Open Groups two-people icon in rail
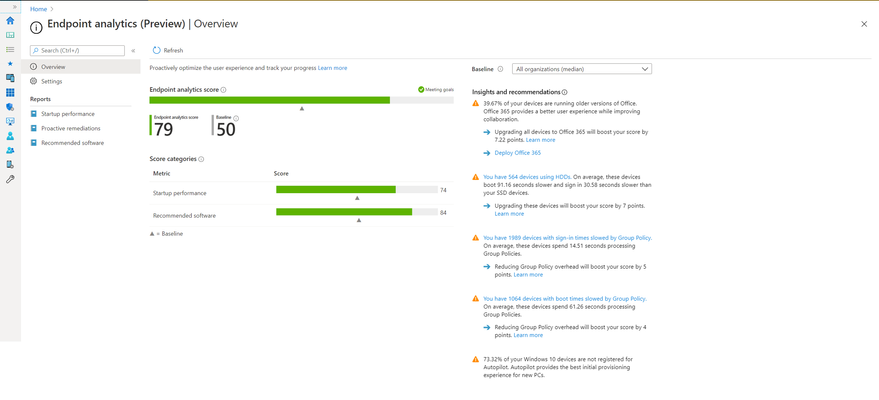The height and width of the screenshot is (400, 879). [10, 150]
